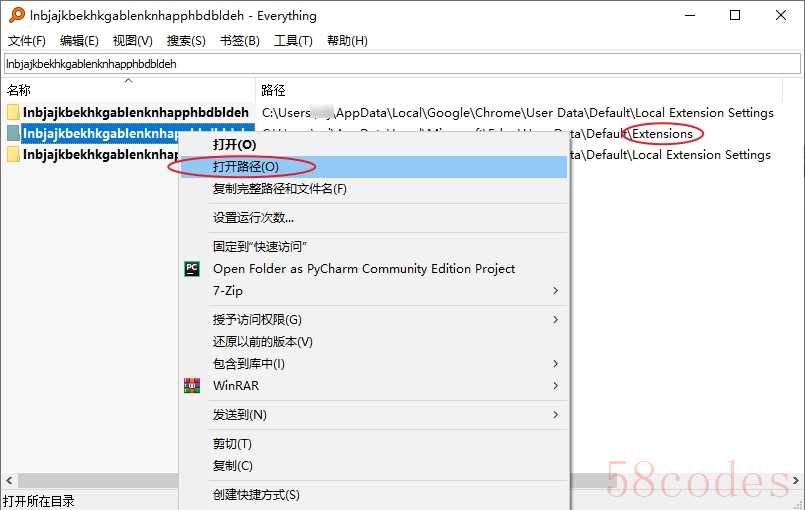Image resolution: width=805 pixels, height=510 pixels.
Task: Click folder icon of third search result
Action: tap(13, 155)
